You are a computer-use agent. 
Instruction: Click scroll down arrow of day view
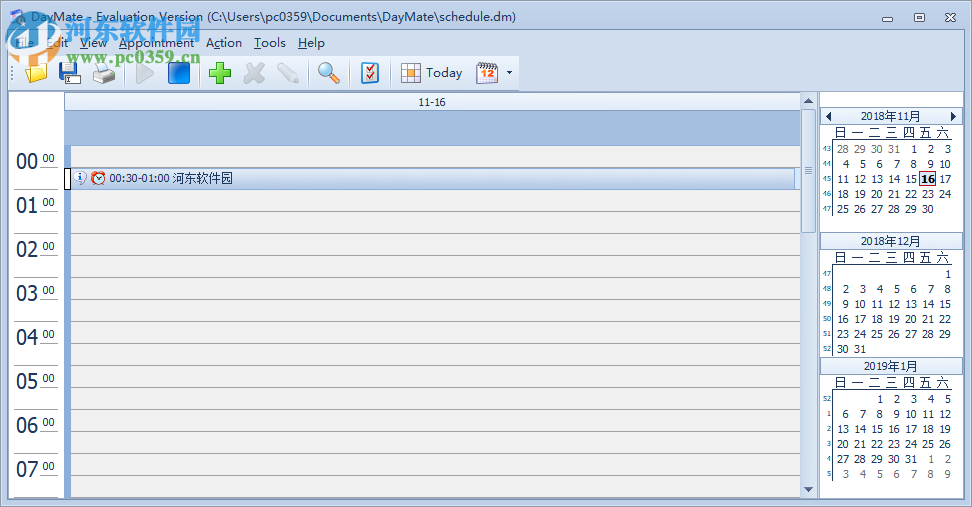point(808,490)
